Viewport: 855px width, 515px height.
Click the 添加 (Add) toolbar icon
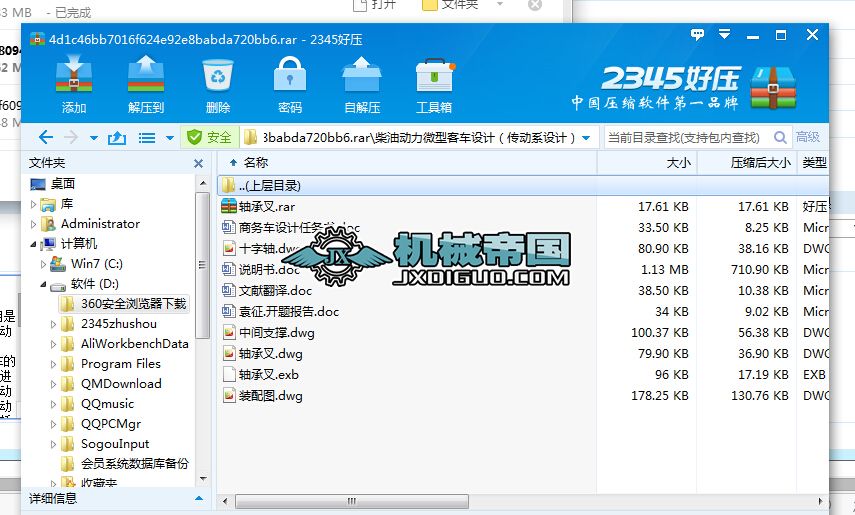click(x=74, y=75)
